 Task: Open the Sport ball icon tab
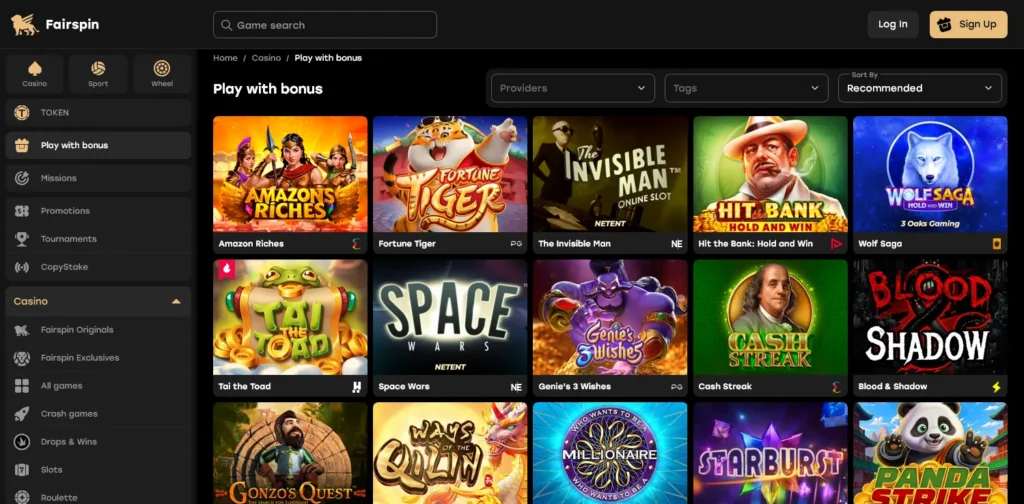click(98, 74)
